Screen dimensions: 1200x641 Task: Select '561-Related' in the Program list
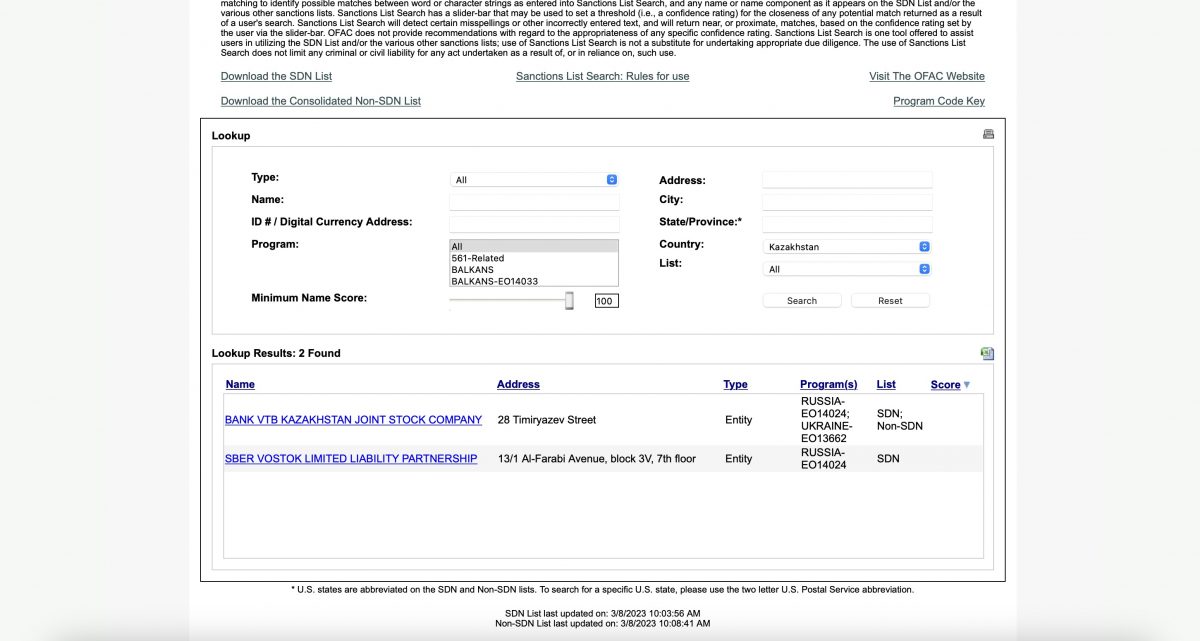[534, 258]
